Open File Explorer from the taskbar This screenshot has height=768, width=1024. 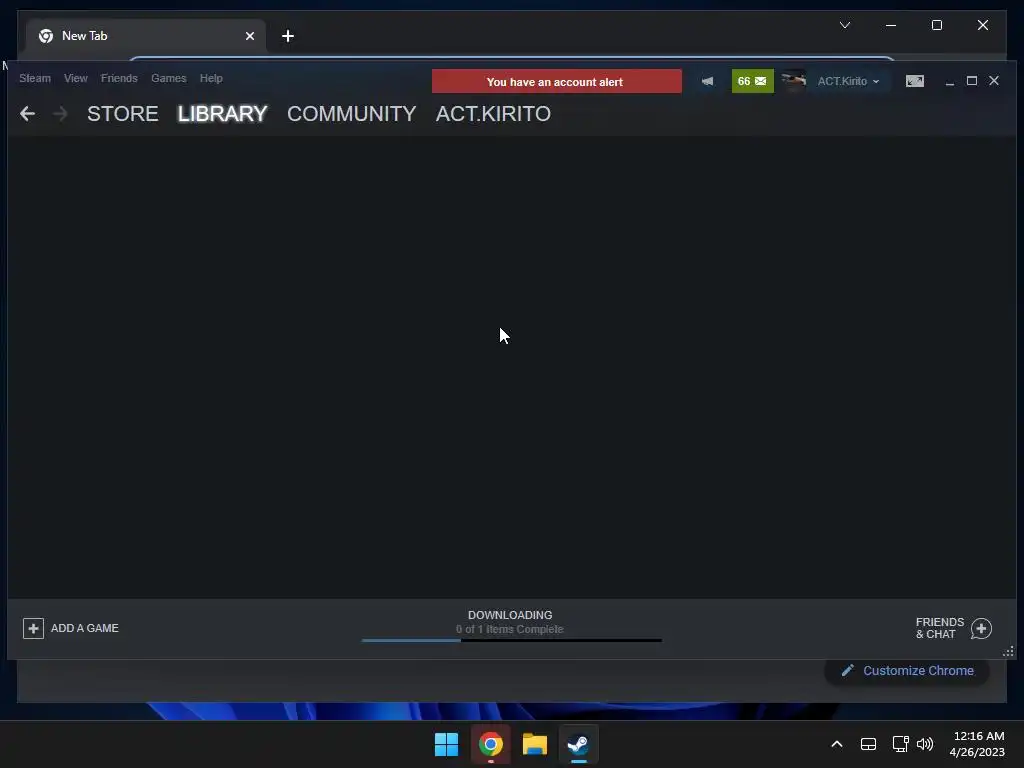click(x=535, y=744)
